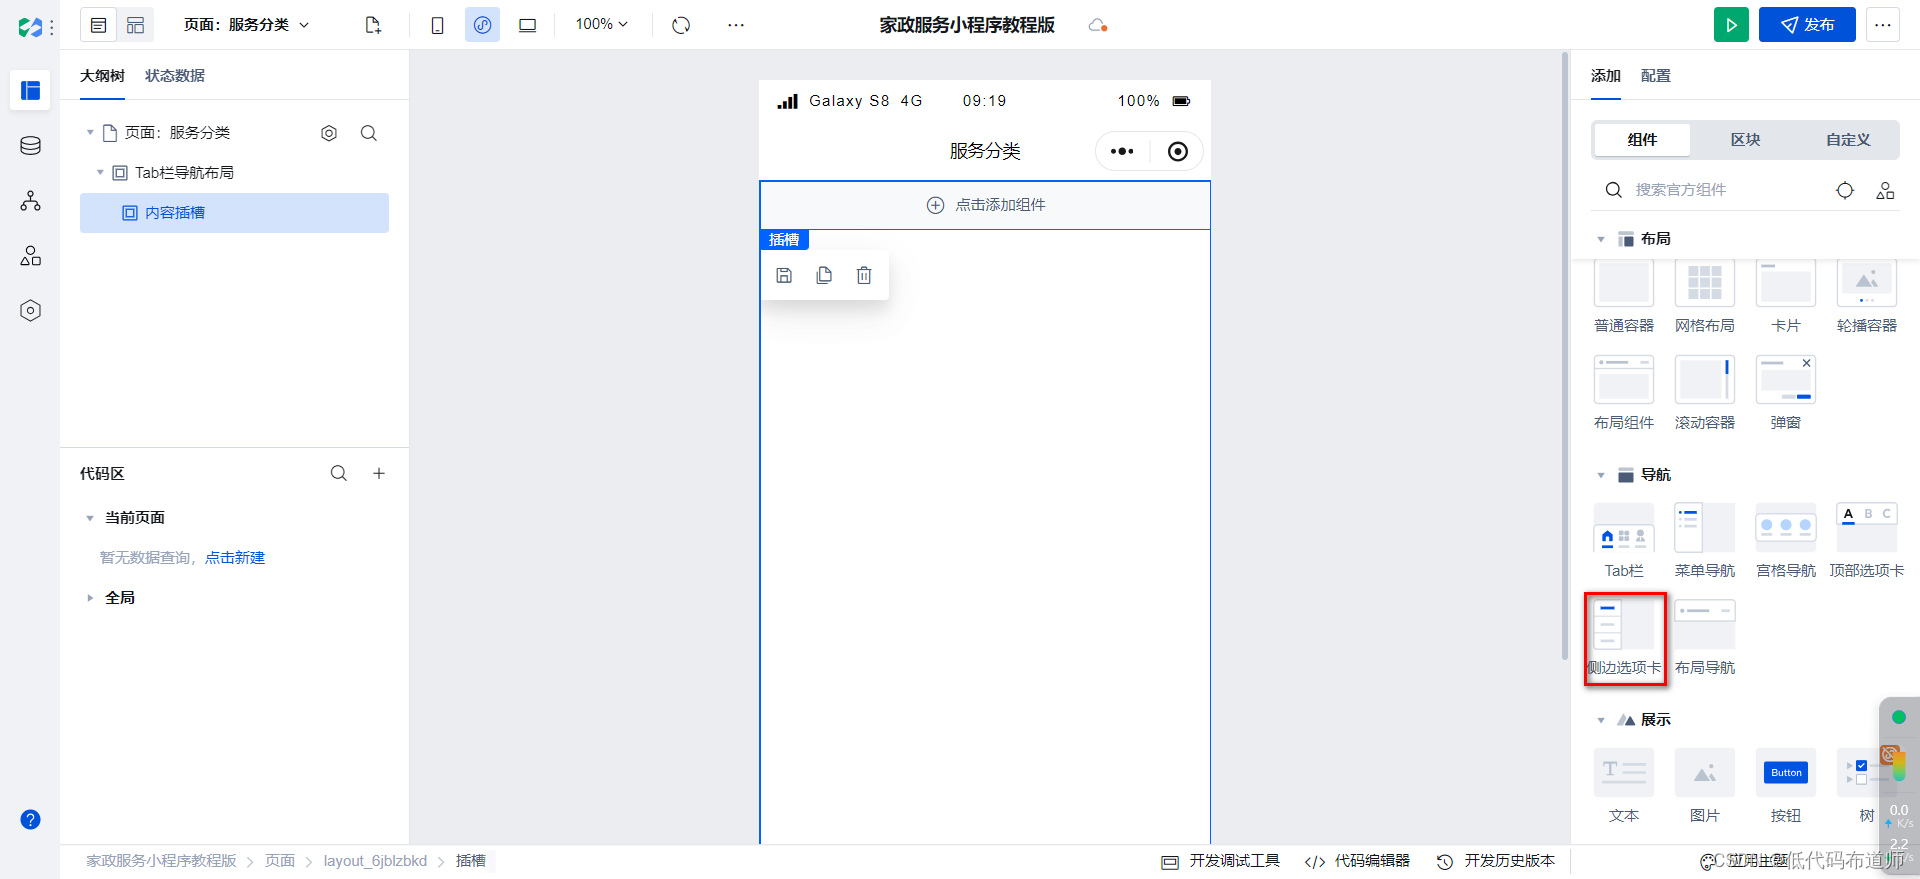Select the 普通容器 component
The width and height of the screenshot is (1920, 879).
pyautogui.click(x=1624, y=296)
